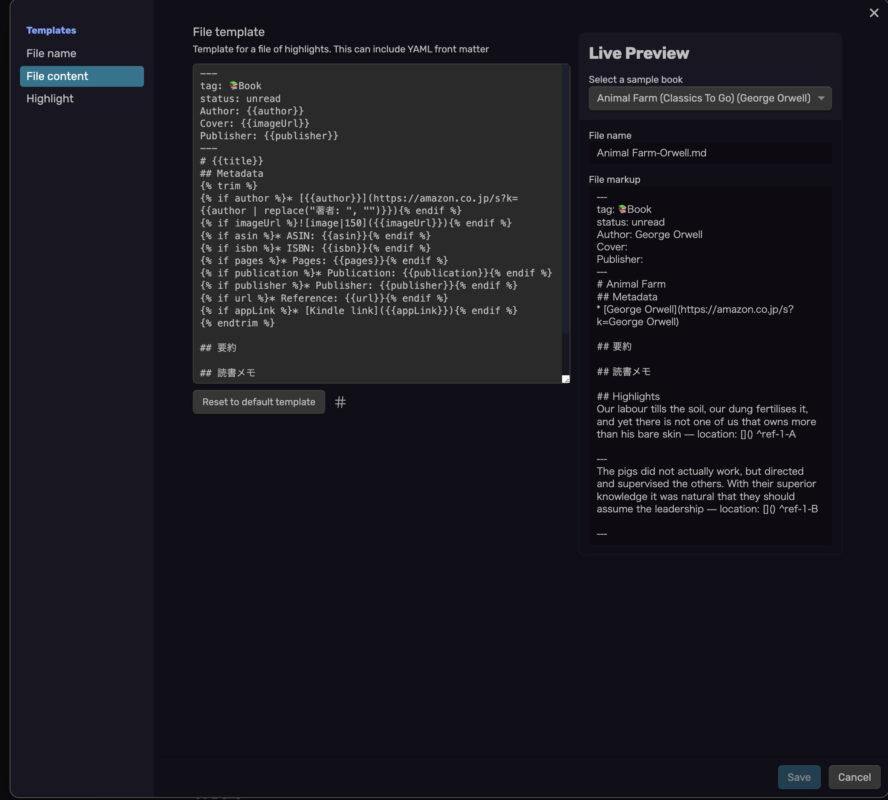This screenshot has height=800, width=888.
Task: Switch to the Highlight template tab
Action: (x=50, y=99)
